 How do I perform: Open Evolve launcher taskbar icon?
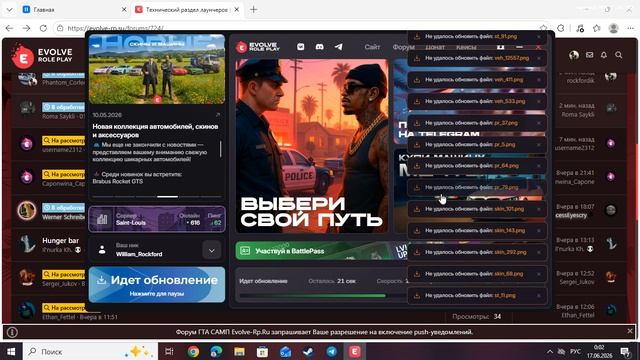point(355,351)
